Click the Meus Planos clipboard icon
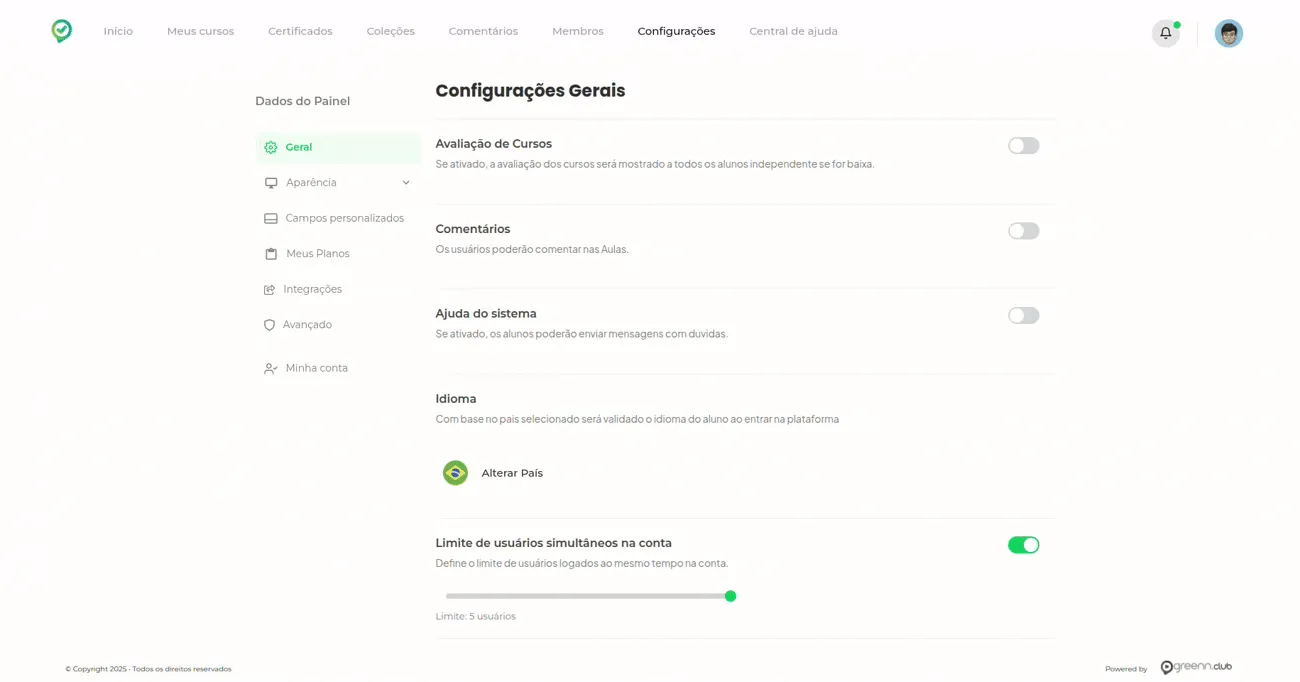The image size is (1300, 682). 271,254
